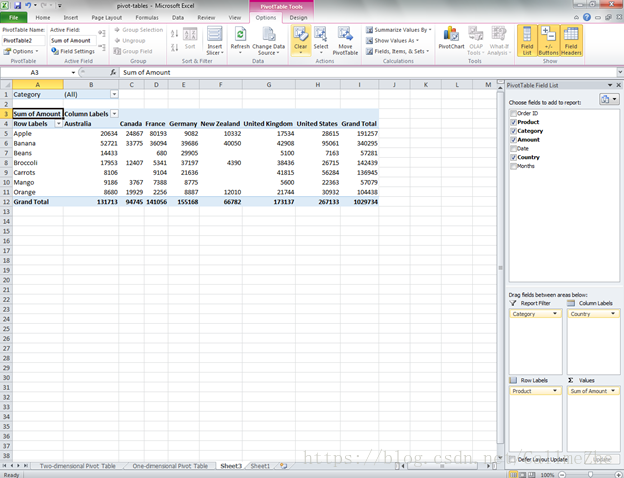Switch to the Formulas tab
Screen dimensions: 624x478
147,18
